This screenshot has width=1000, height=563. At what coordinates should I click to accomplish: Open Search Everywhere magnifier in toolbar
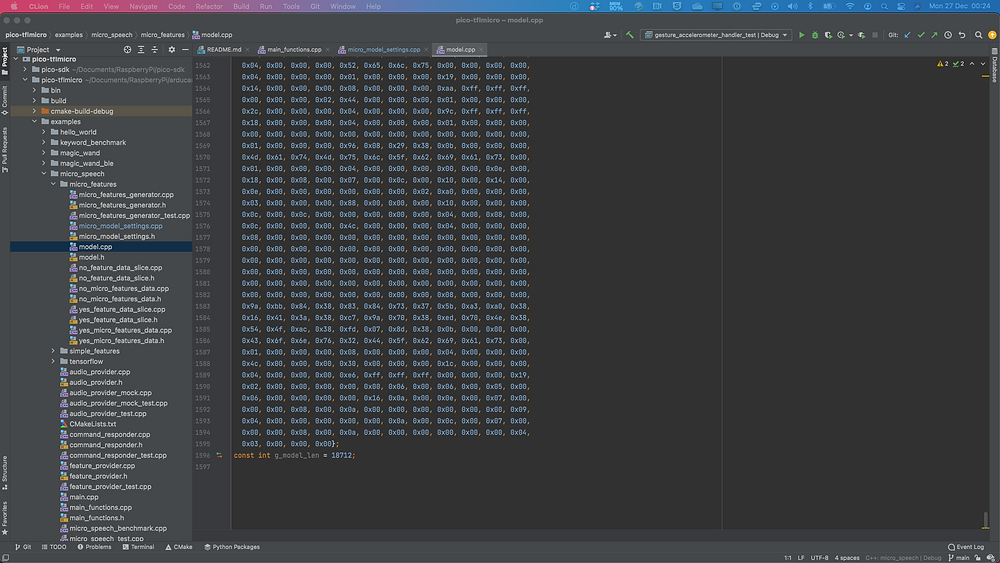click(x=978, y=35)
